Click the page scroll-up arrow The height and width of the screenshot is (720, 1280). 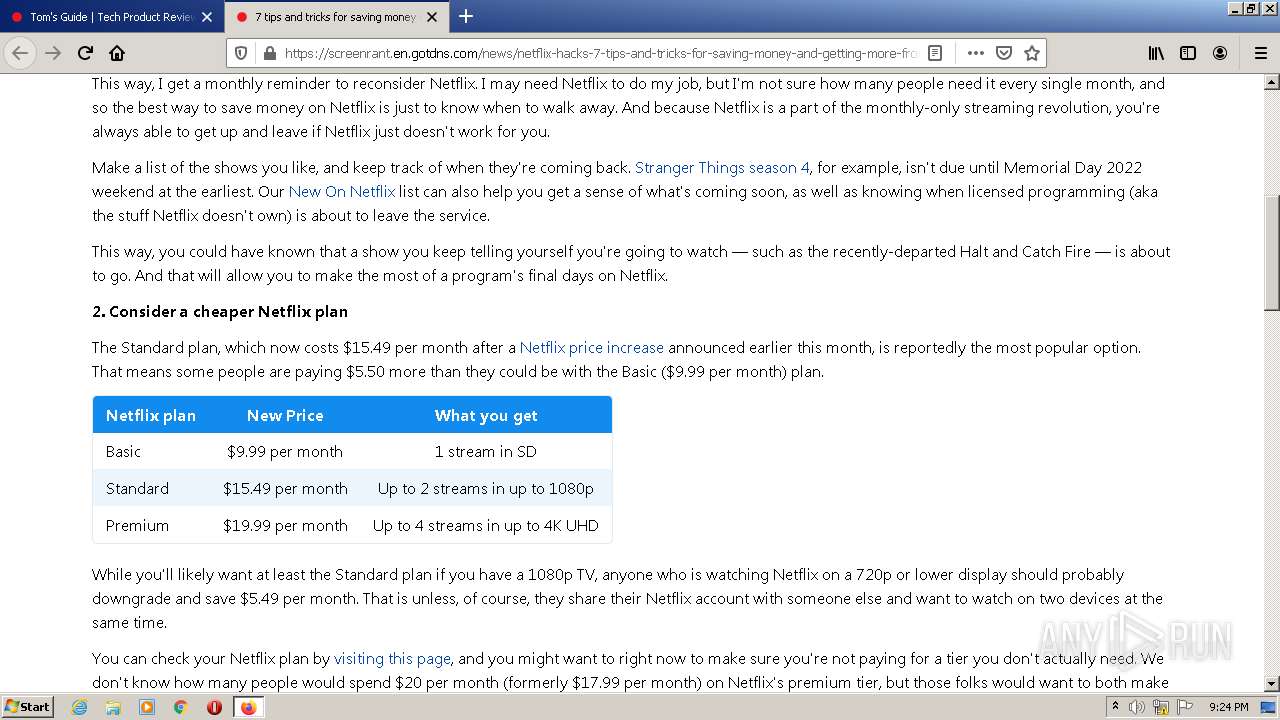pyautogui.click(x=1272, y=82)
